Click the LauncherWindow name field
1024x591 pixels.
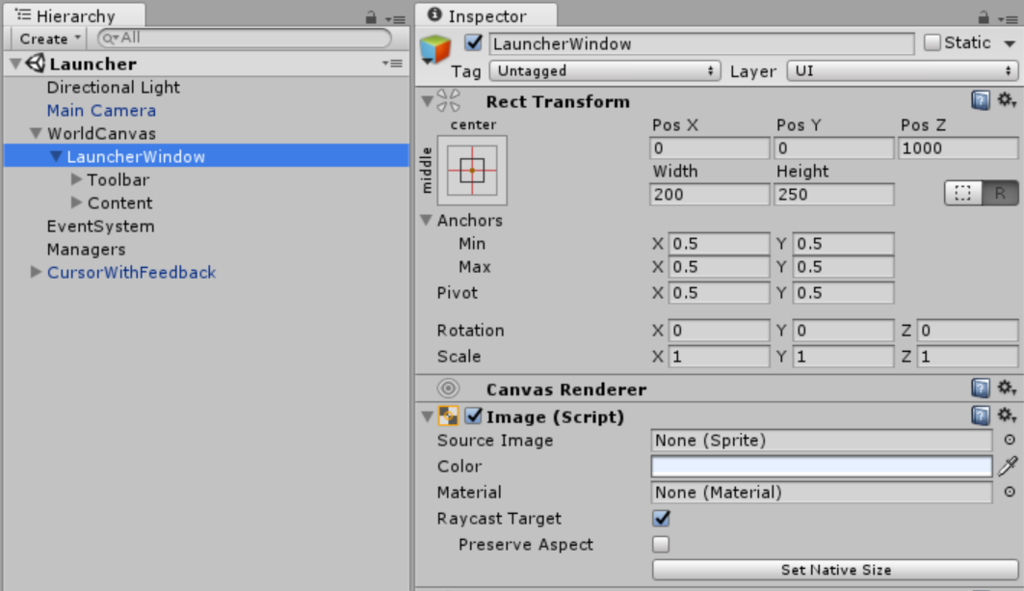tap(701, 44)
